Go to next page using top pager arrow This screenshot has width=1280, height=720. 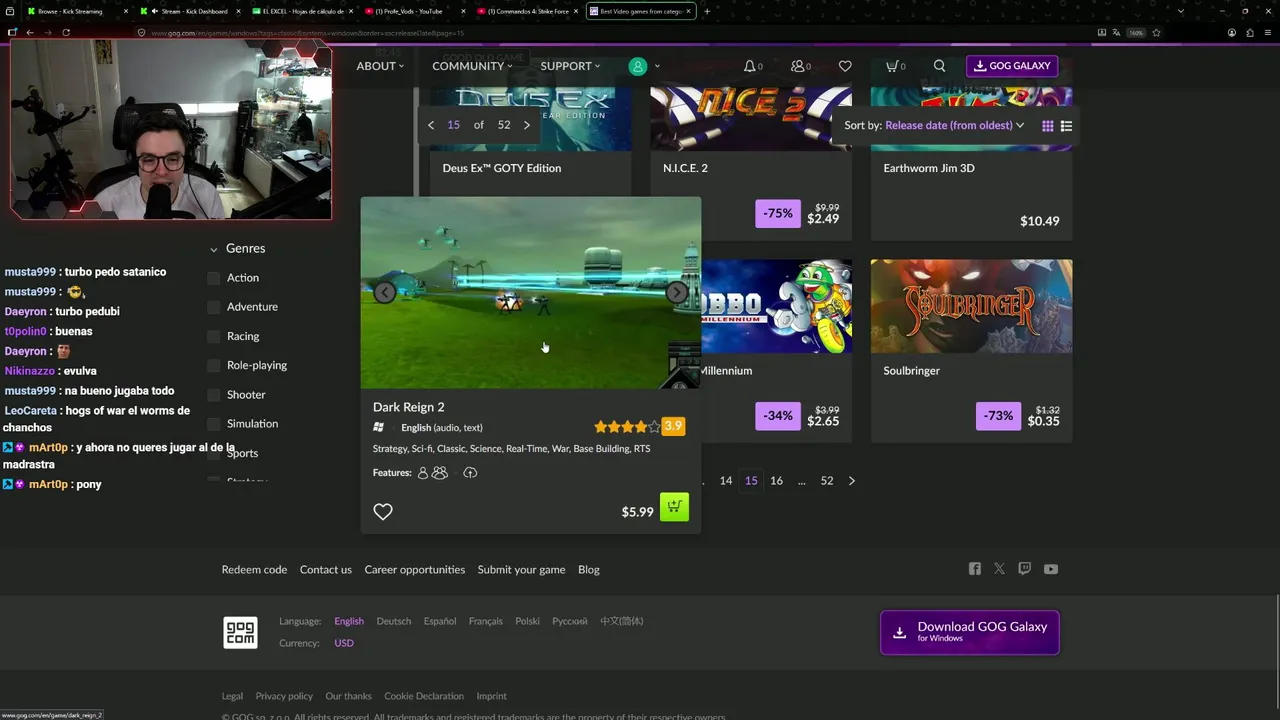pos(527,125)
